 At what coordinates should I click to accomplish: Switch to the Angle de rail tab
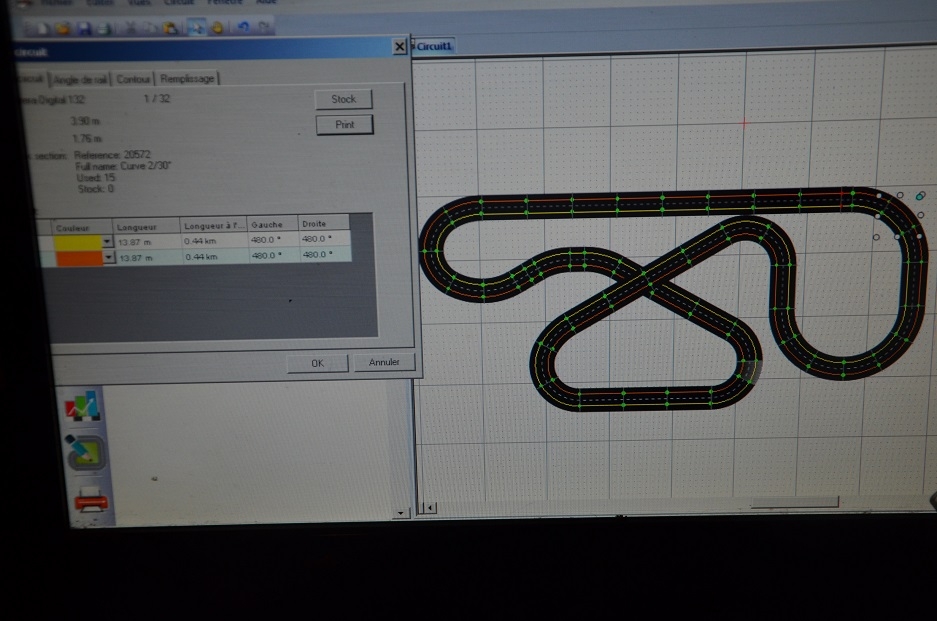81,79
